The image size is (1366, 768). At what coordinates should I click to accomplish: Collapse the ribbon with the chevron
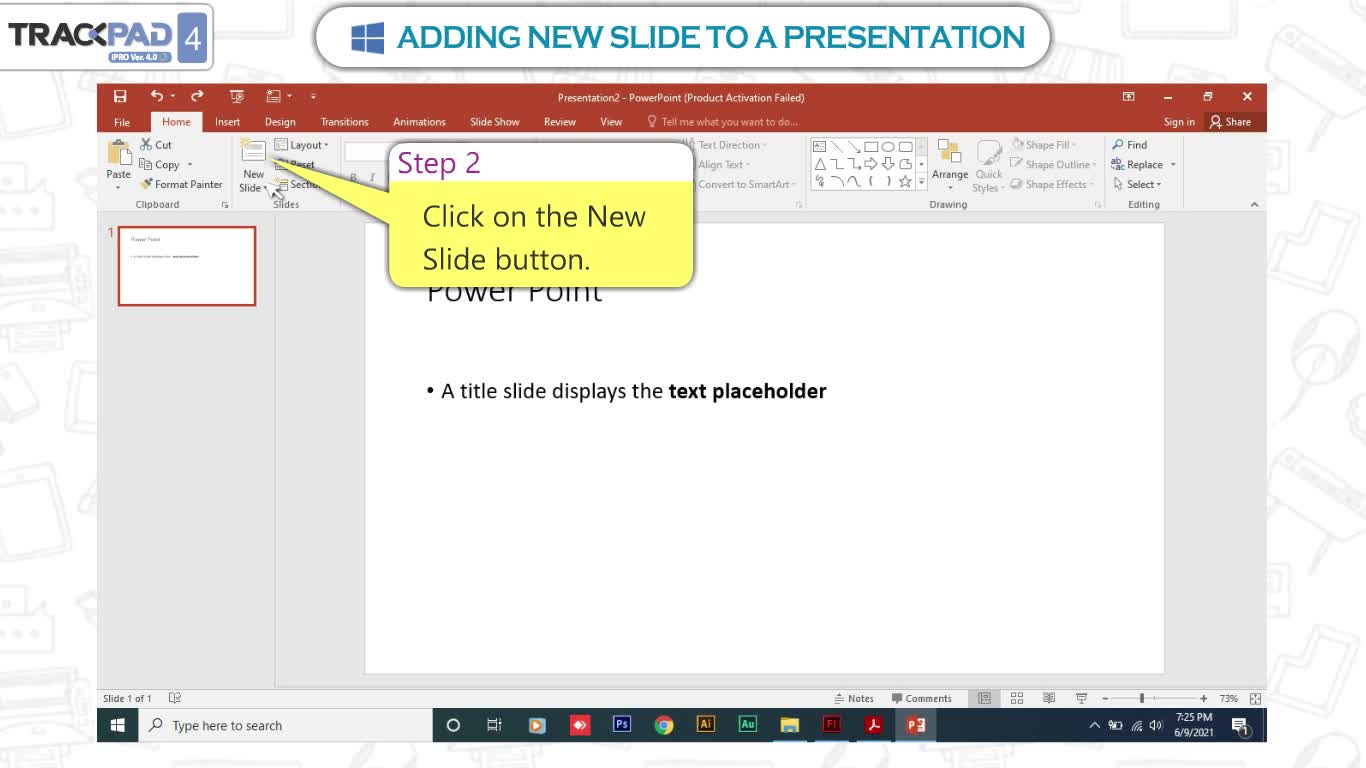pos(1255,205)
